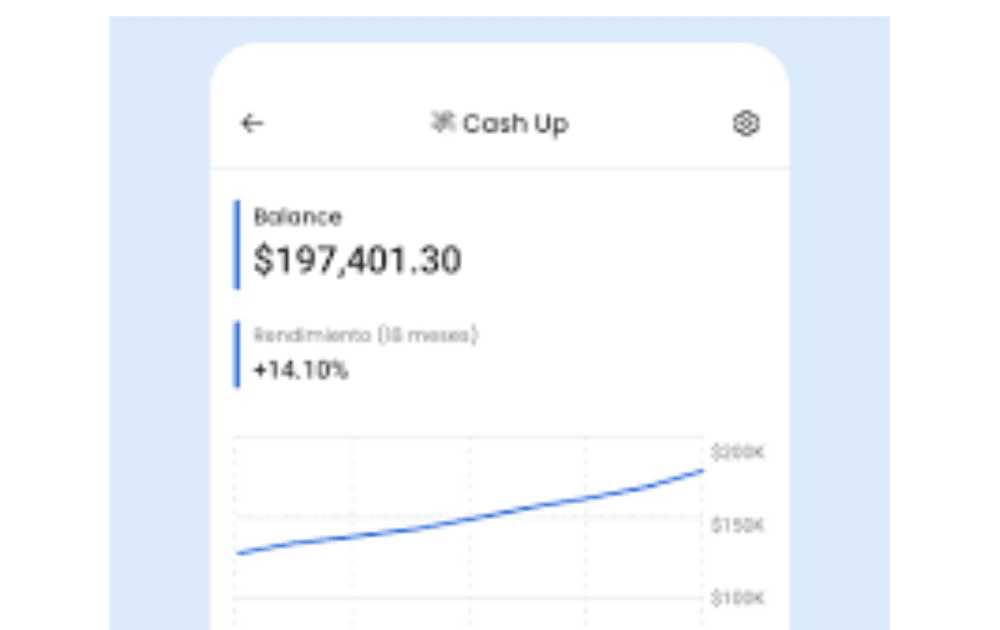Click the blue accent bar beside Balance
Viewport: 1000px width, 630px height.
[237, 244]
